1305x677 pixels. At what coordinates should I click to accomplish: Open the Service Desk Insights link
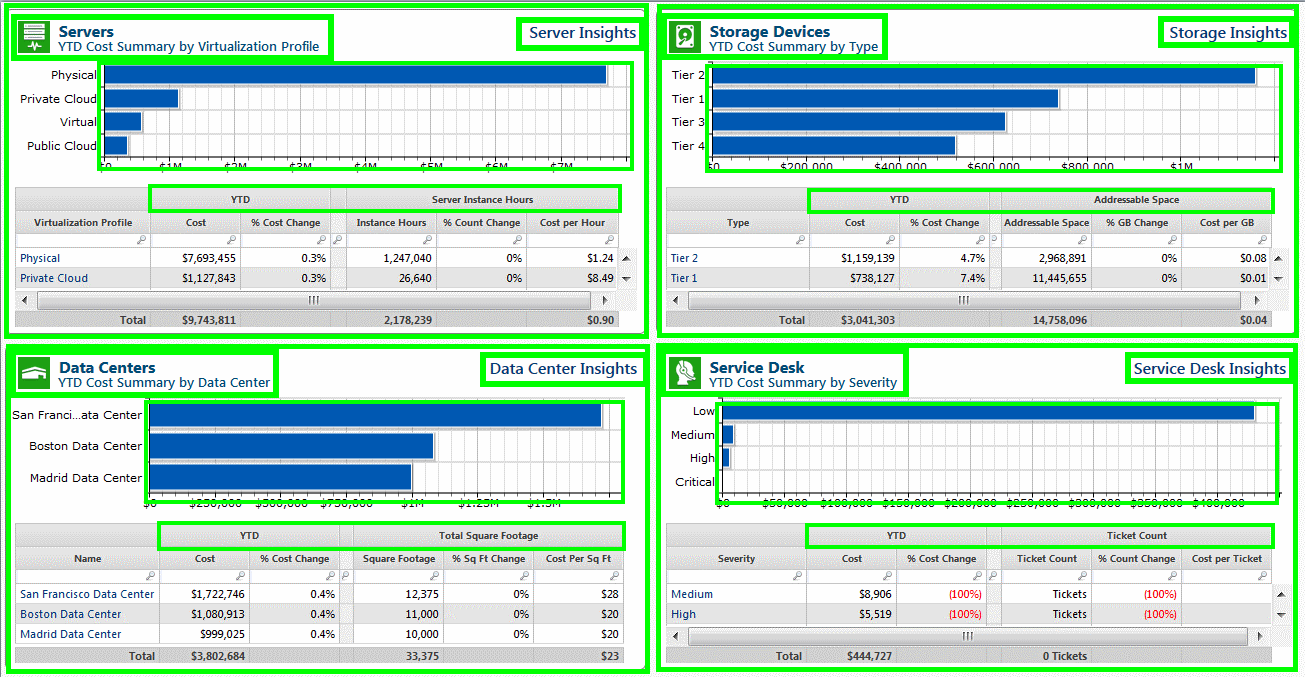click(1209, 369)
